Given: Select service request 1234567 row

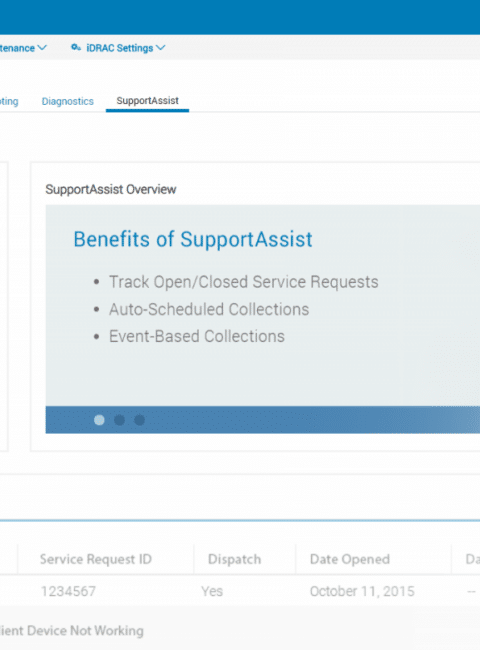Looking at the screenshot, I should coord(240,591).
